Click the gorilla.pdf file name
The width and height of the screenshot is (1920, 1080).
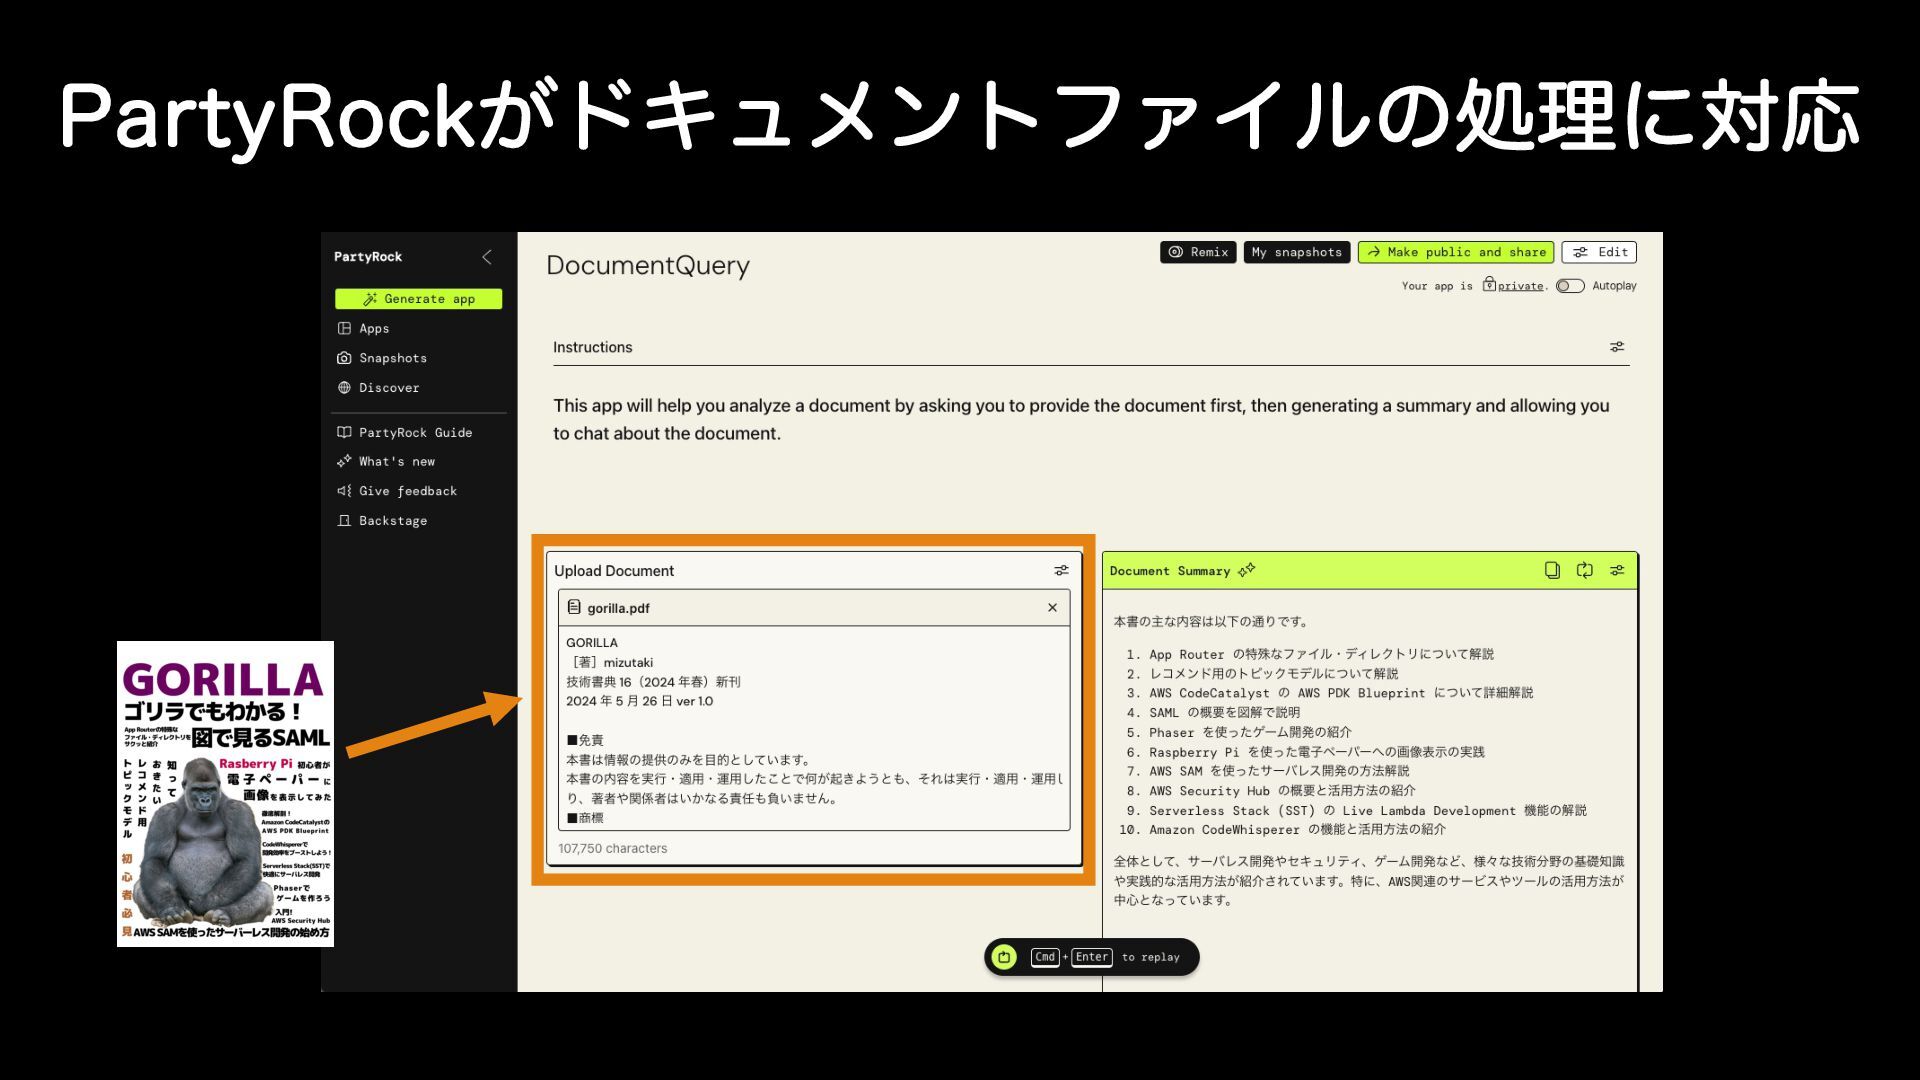[x=618, y=608]
